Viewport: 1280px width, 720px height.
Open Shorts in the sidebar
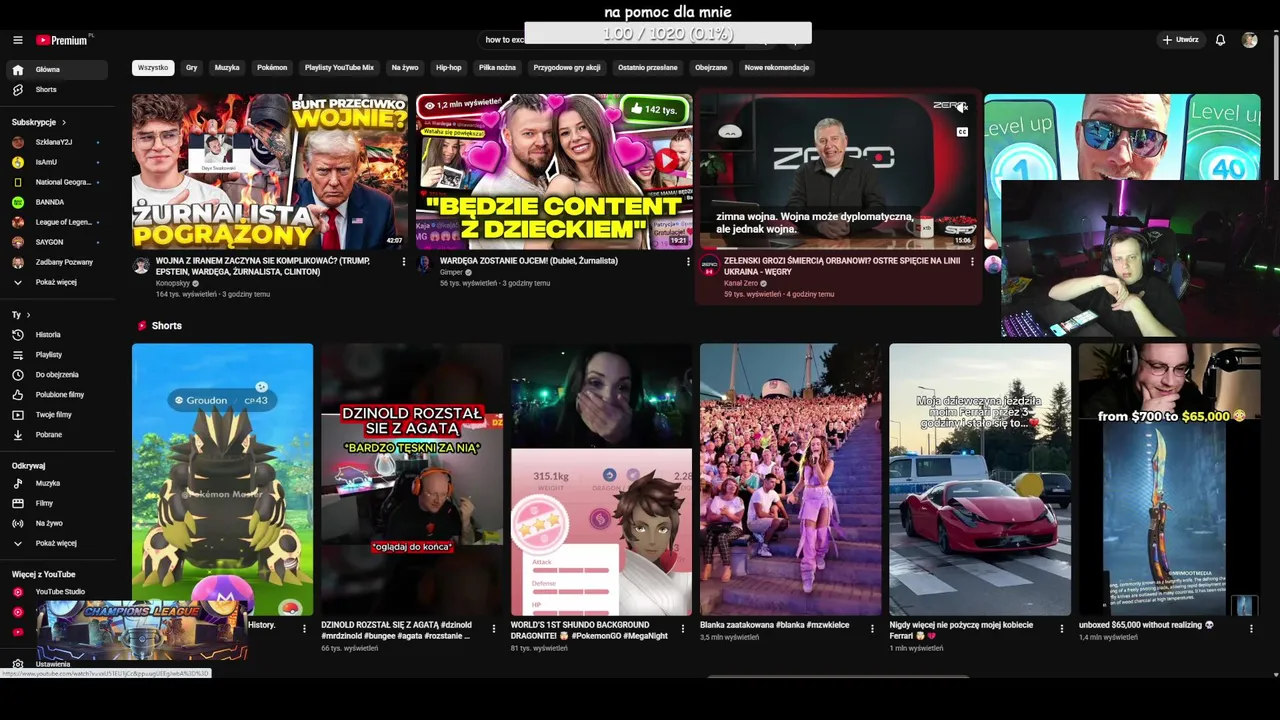pyautogui.click(x=57, y=90)
